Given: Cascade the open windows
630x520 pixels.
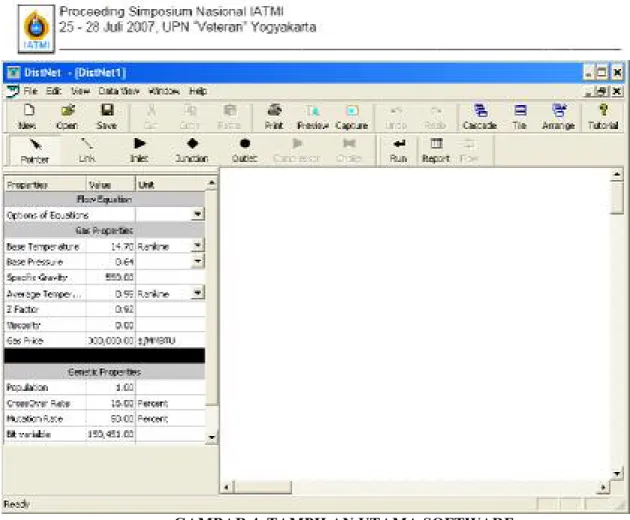Looking at the screenshot, I should pyautogui.click(x=479, y=117).
